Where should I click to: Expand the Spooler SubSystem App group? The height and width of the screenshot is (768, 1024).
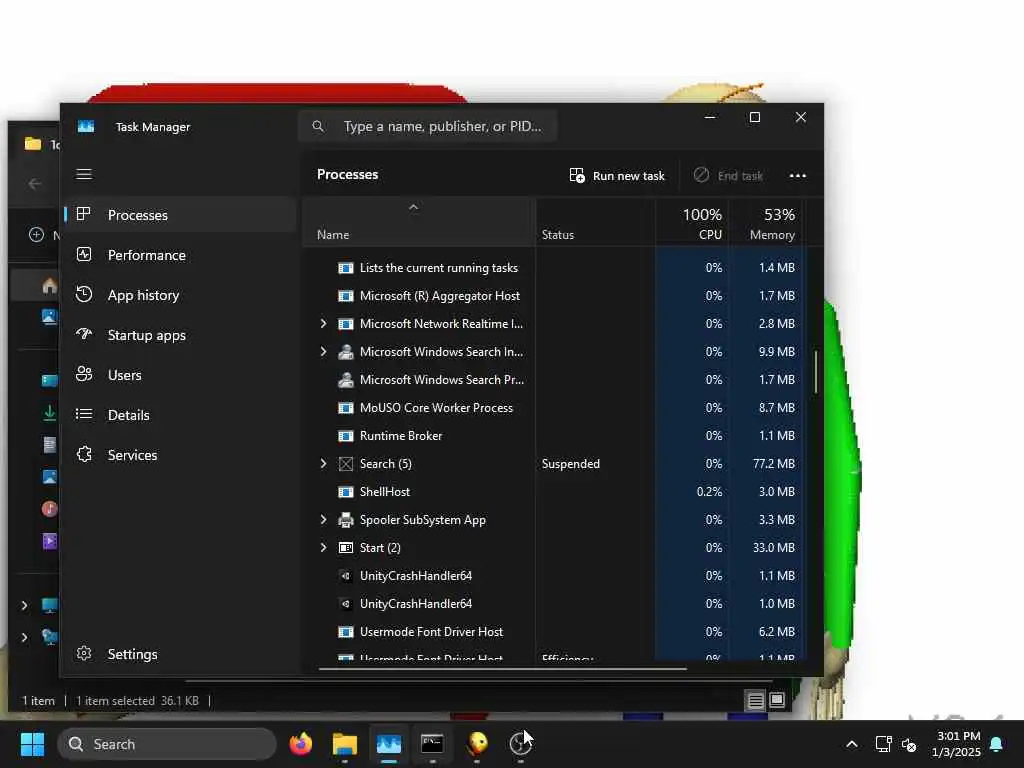coord(323,520)
